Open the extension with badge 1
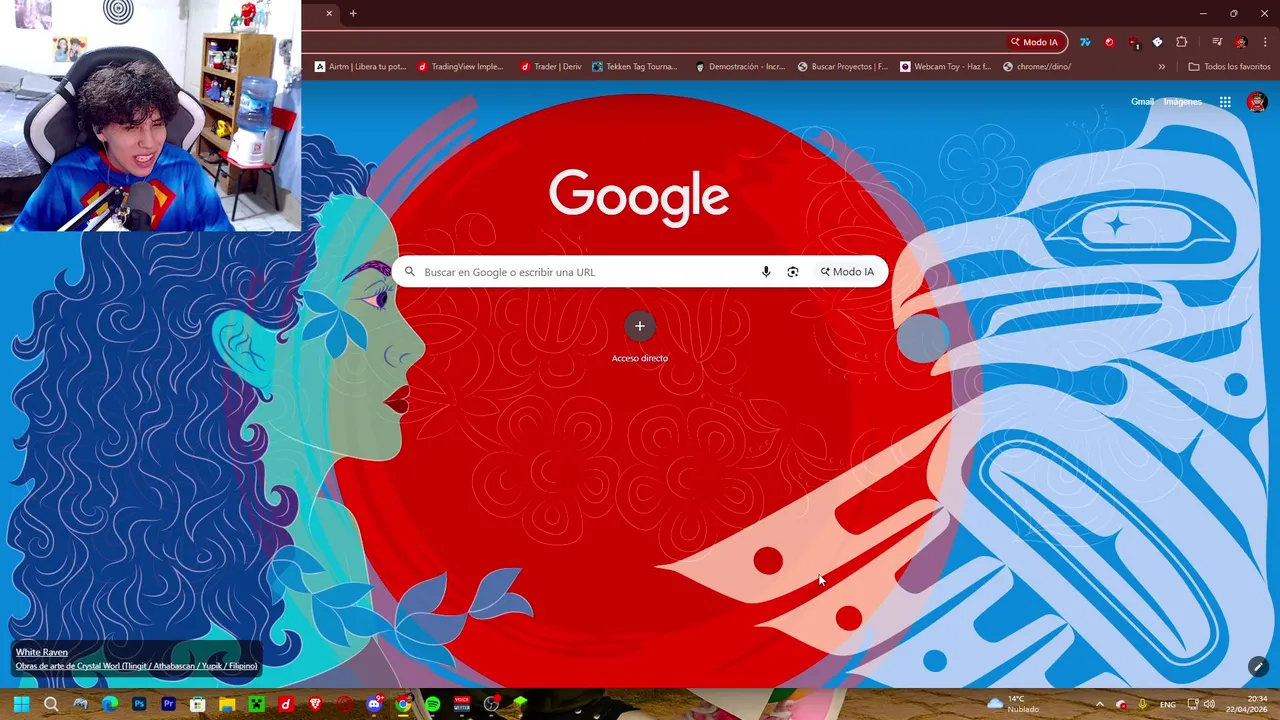 point(1133,42)
